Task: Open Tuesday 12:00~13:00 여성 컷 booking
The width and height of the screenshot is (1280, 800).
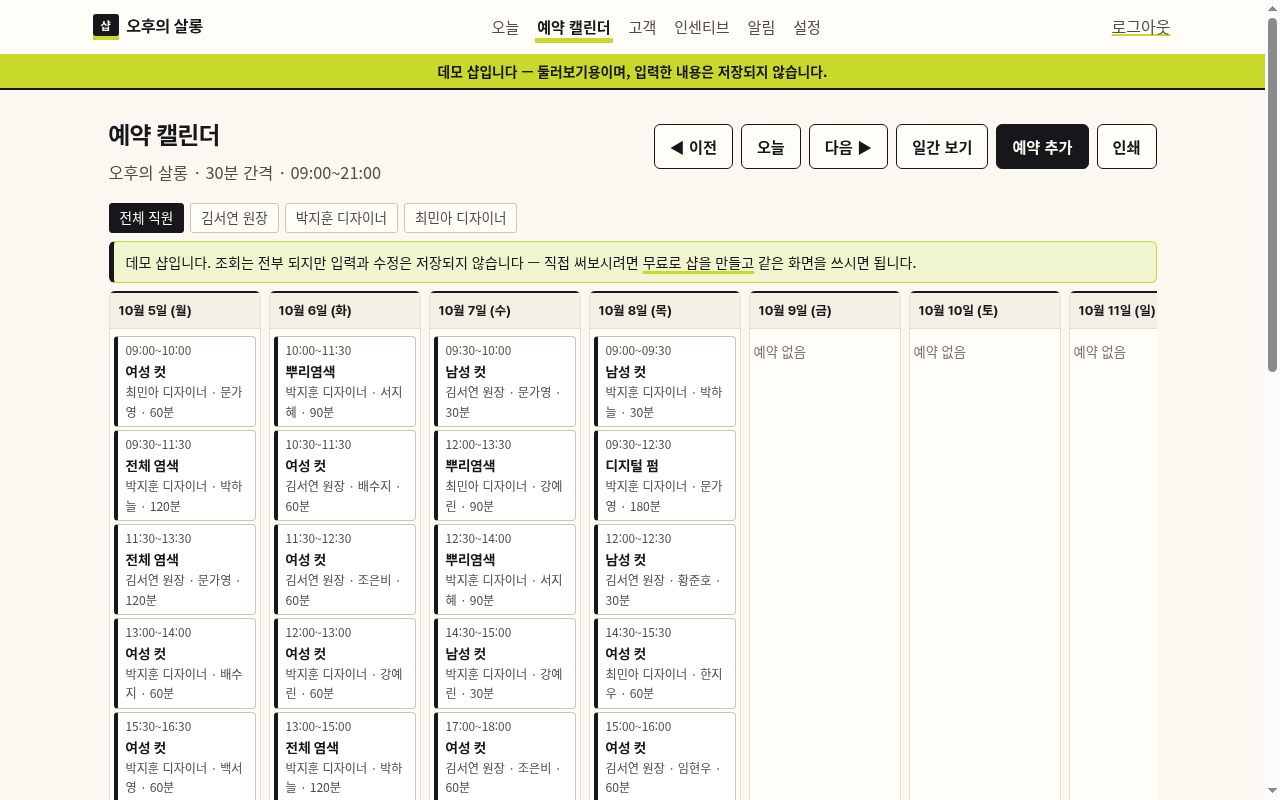Action: [x=345, y=663]
